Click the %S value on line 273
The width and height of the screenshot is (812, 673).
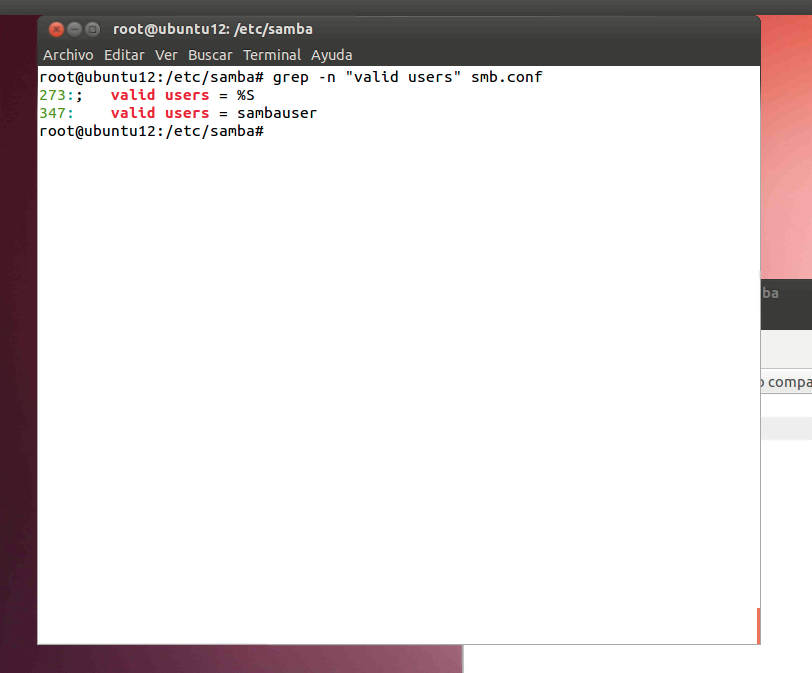click(x=245, y=95)
